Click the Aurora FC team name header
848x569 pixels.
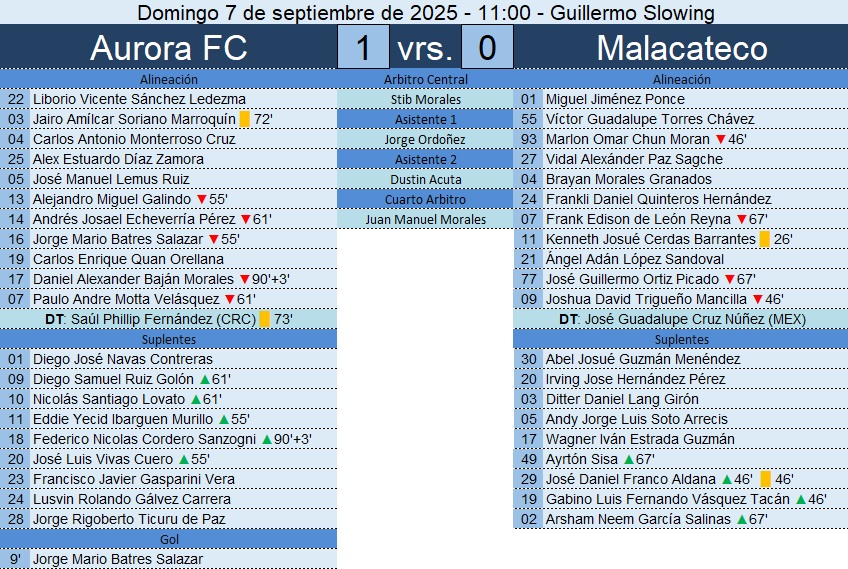pos(168,47)
